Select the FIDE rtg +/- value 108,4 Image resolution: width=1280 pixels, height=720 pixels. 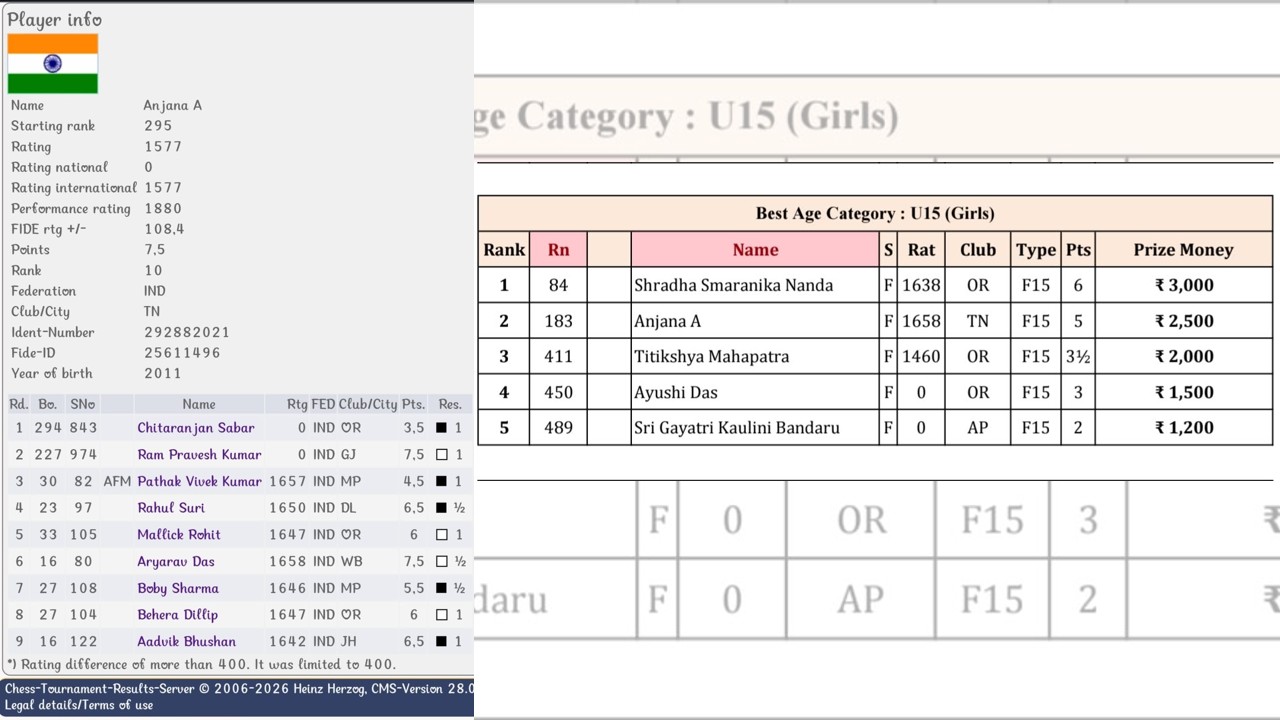(x=164, y=229)
